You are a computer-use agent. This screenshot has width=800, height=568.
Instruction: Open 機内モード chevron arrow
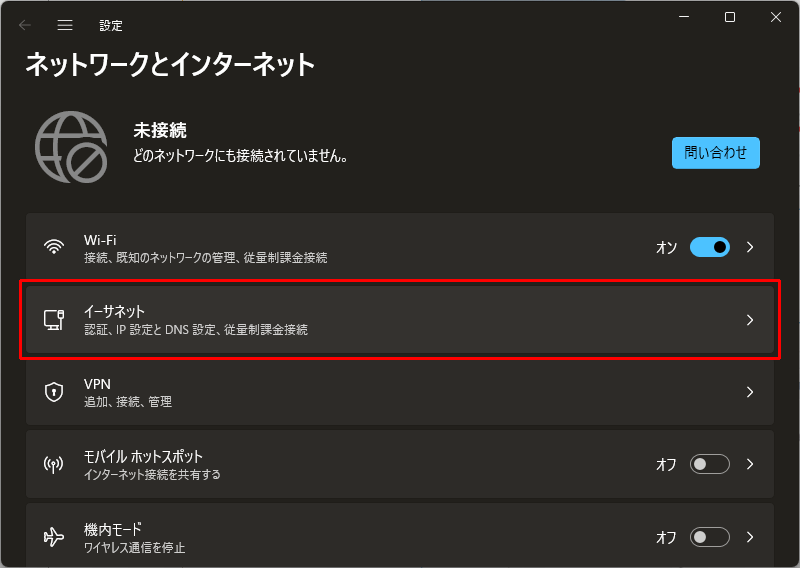click(750, 537)
